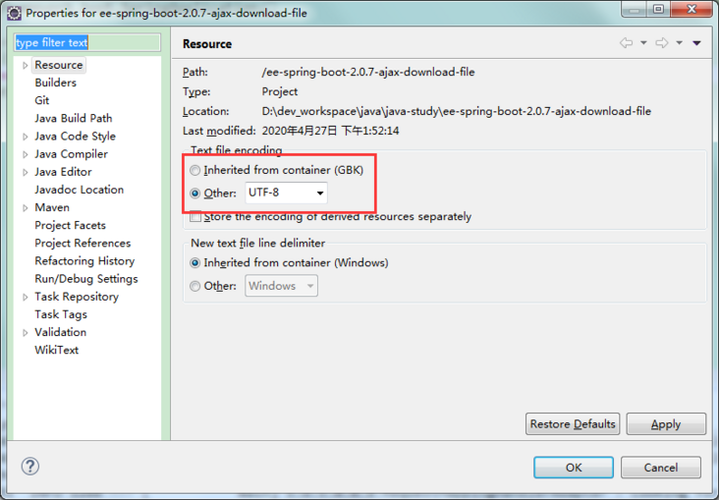
Task: Expand the Validation tree node
Action: point(25,333)
